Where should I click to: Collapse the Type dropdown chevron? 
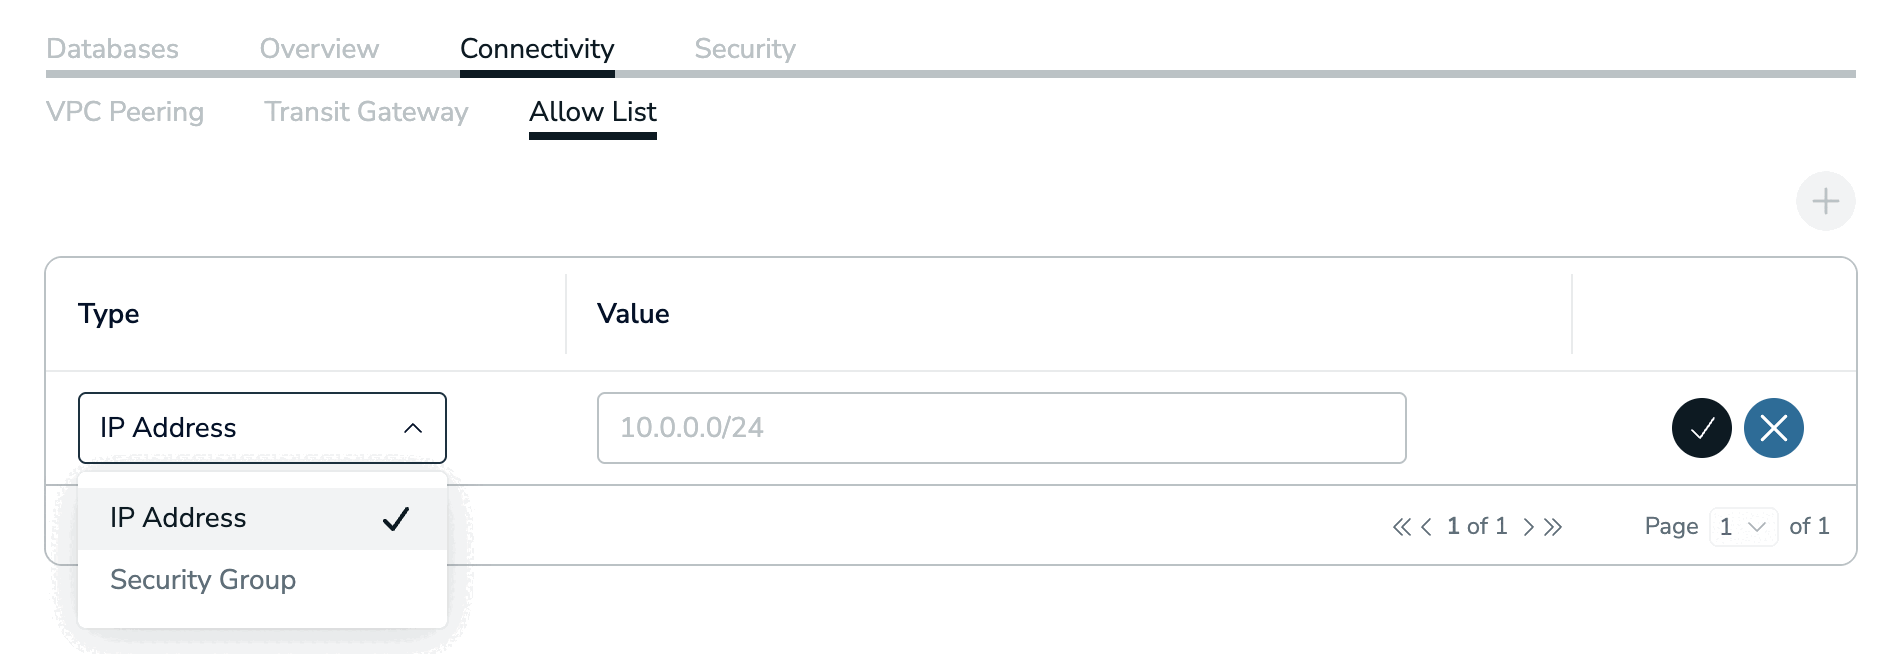click(413, 428)
